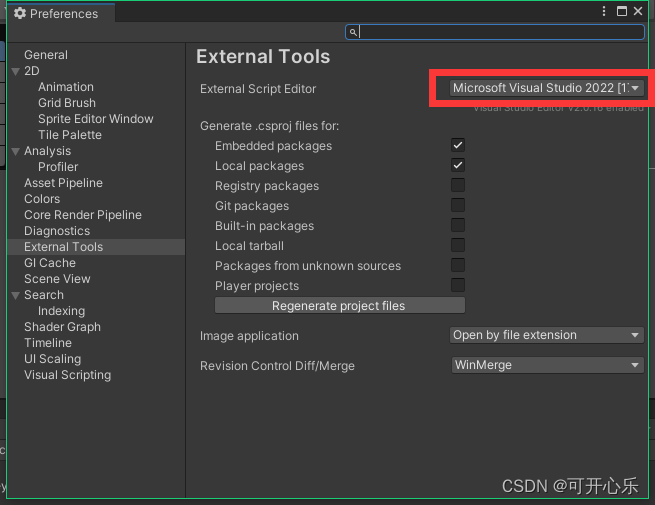This screenshot has height=505, width=655.
Task: Open Indexing preferences
Action: point(61,311)
